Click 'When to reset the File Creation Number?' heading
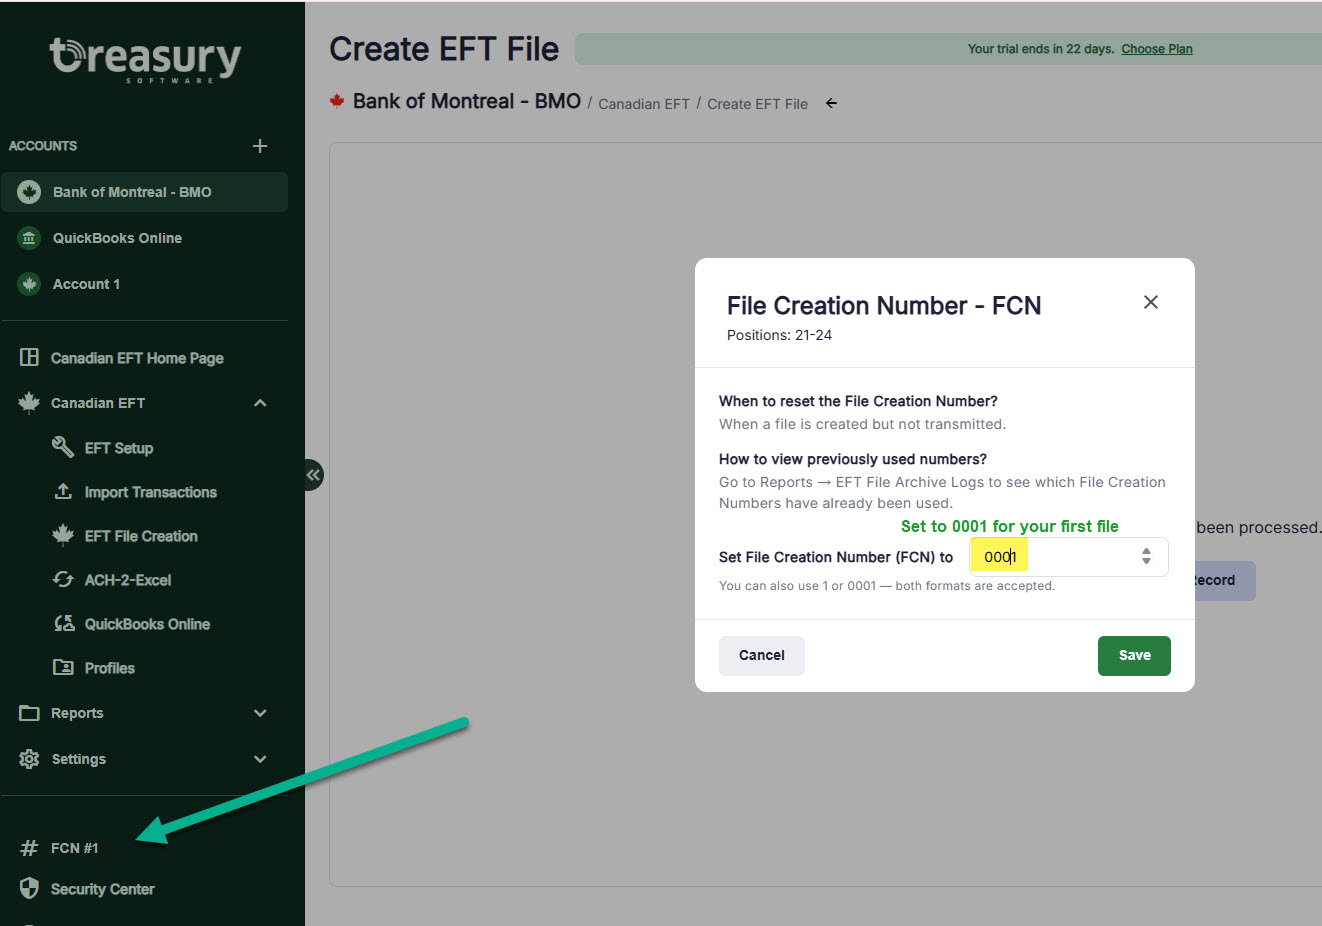The width and height of the screenshot is (1322, 926). [858, 401]
